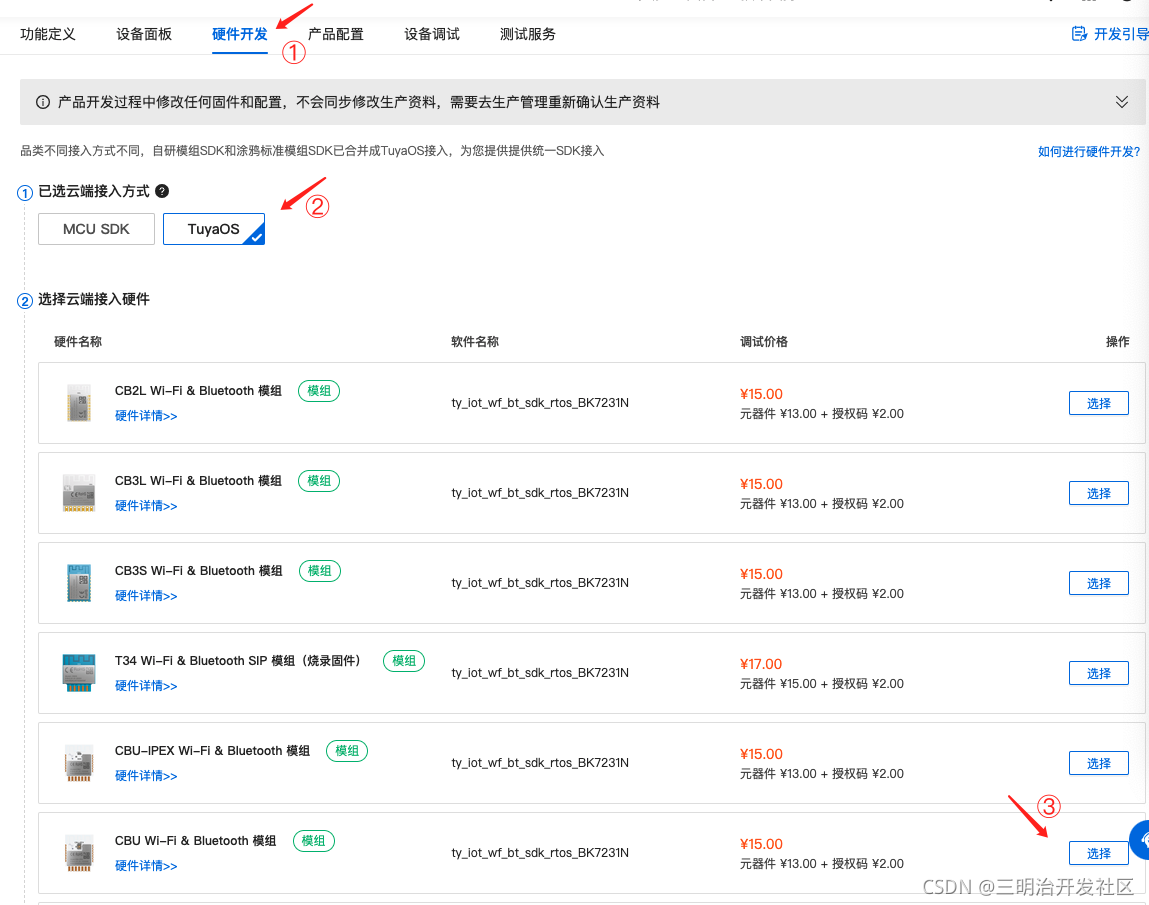Click 选择 for T34 SIP module
This screenshot has height=905, width=1149.
pos(1098,673)
